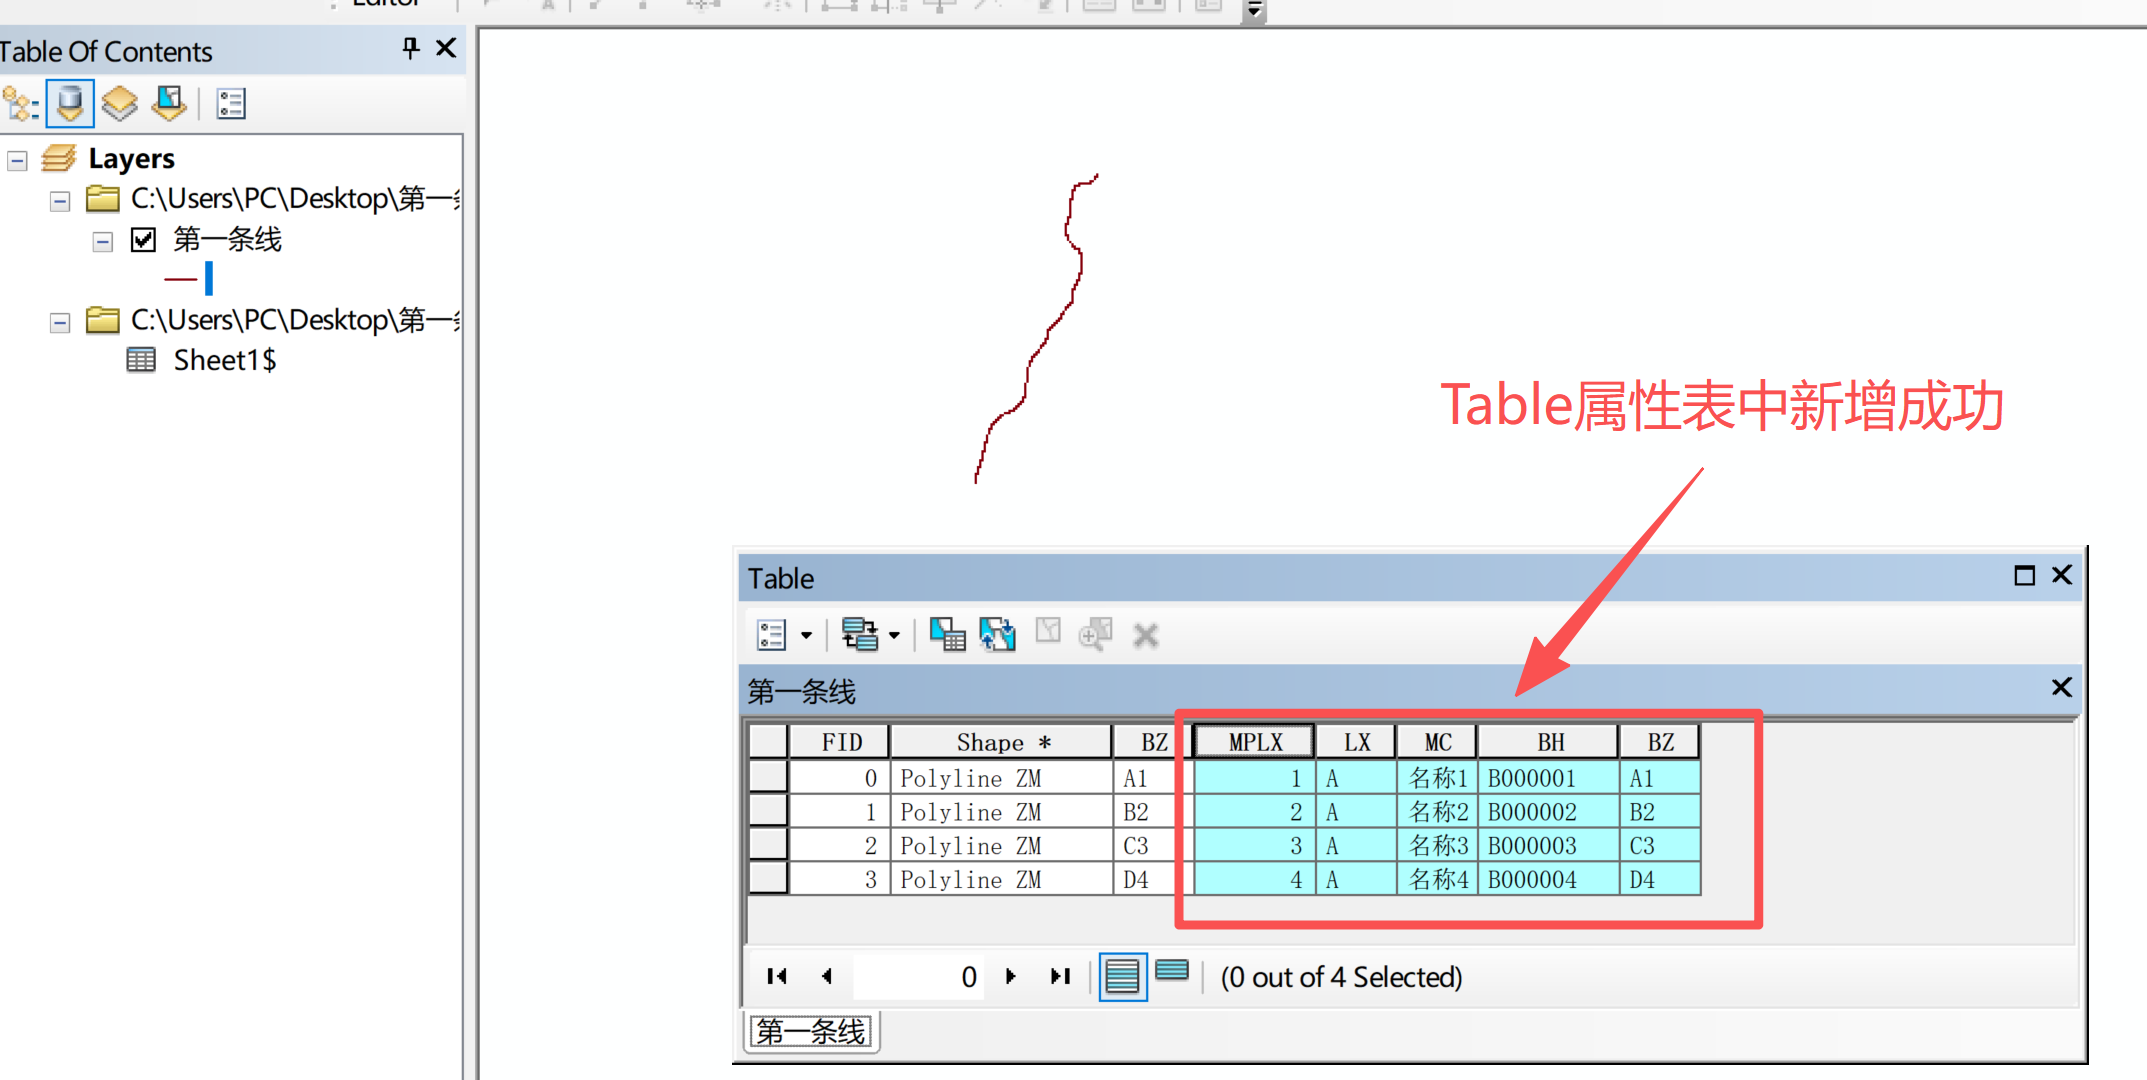Click List By Selection icon

click(x=169, y=103)
